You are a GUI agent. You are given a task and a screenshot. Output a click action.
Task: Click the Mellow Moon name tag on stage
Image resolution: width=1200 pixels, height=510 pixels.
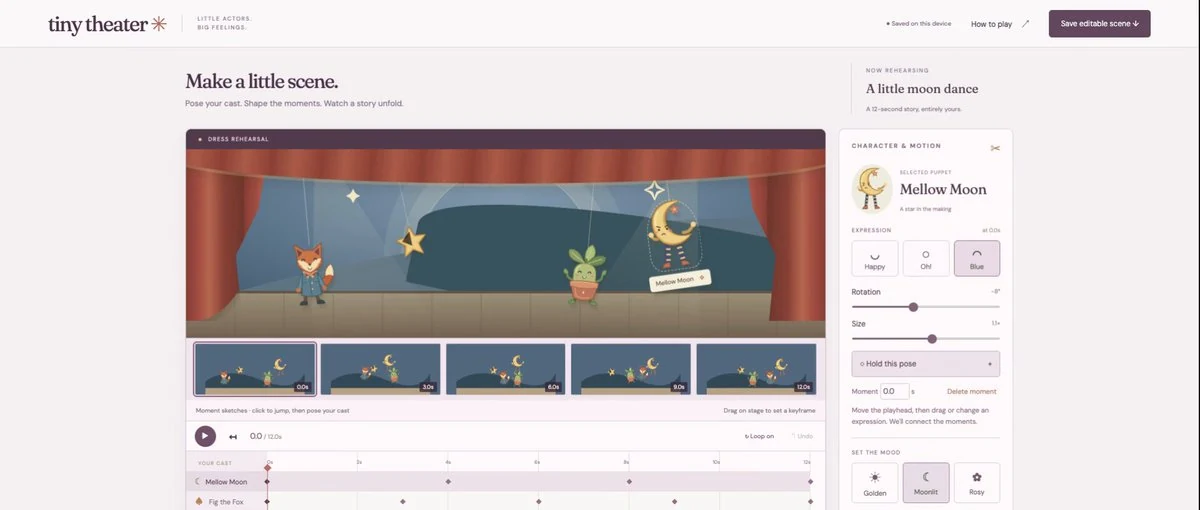(x=682, y=281)
